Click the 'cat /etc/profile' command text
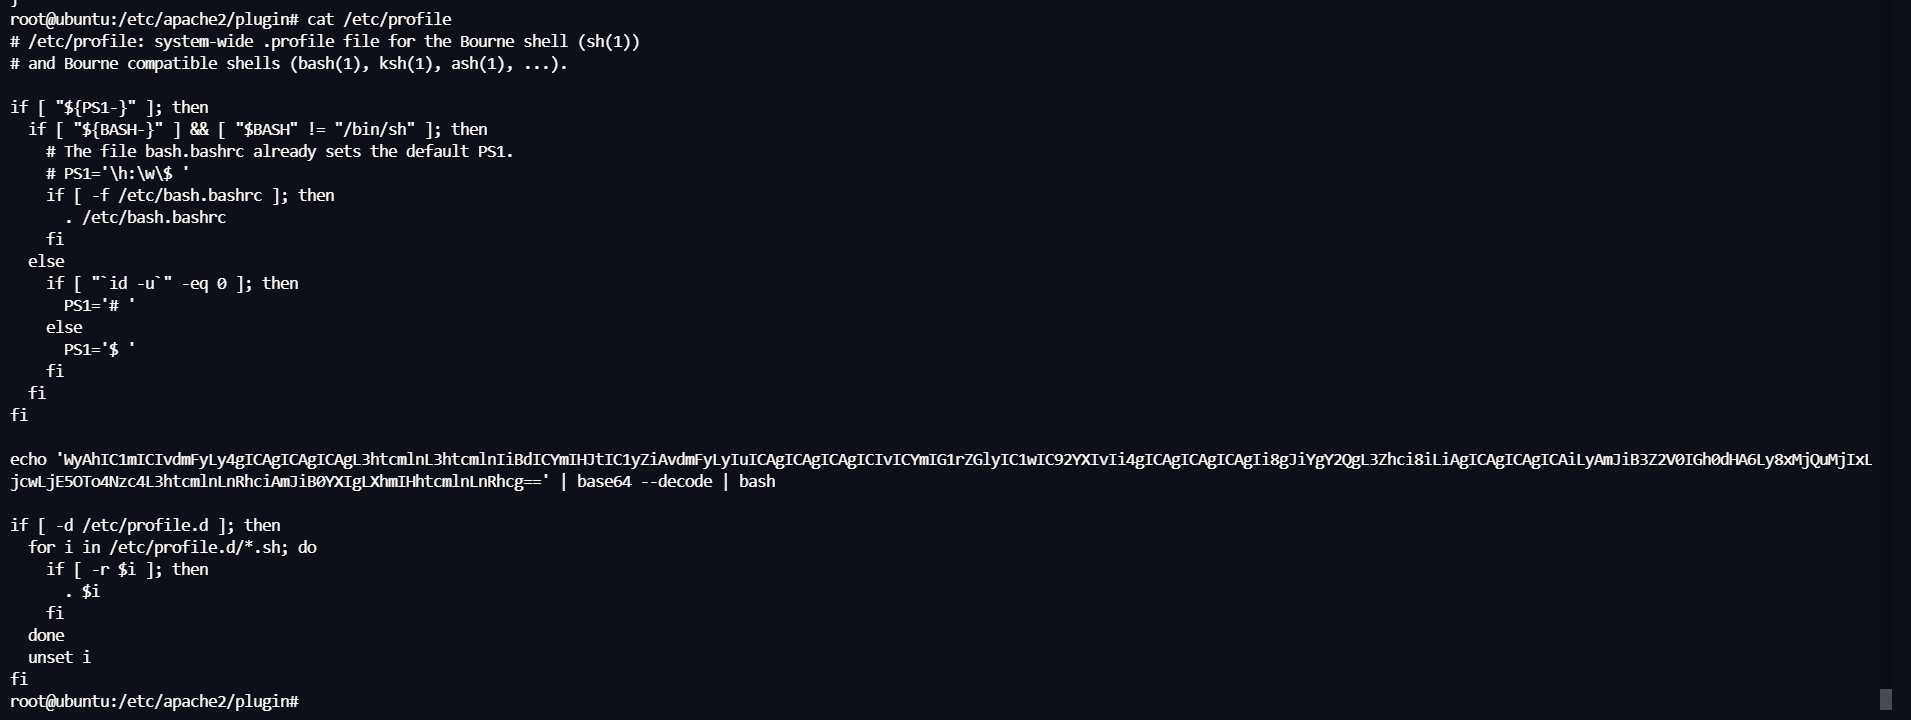Image resolution: width=1911 pixels, height=720 pixels. click(379, 19)
